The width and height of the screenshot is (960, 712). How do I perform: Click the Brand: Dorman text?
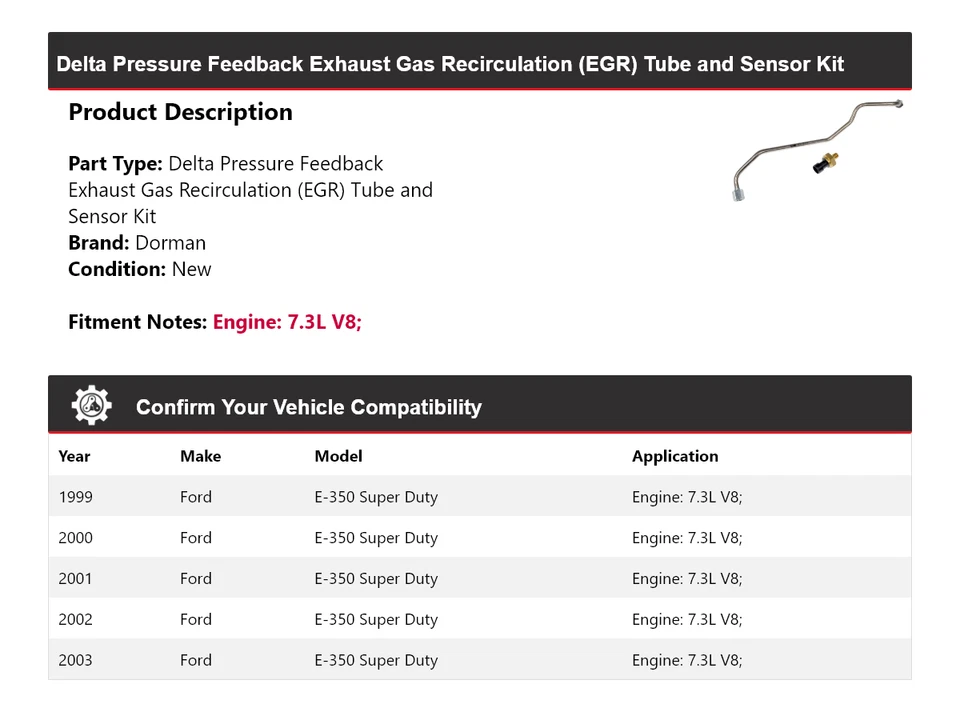click(x=137, y=243)
